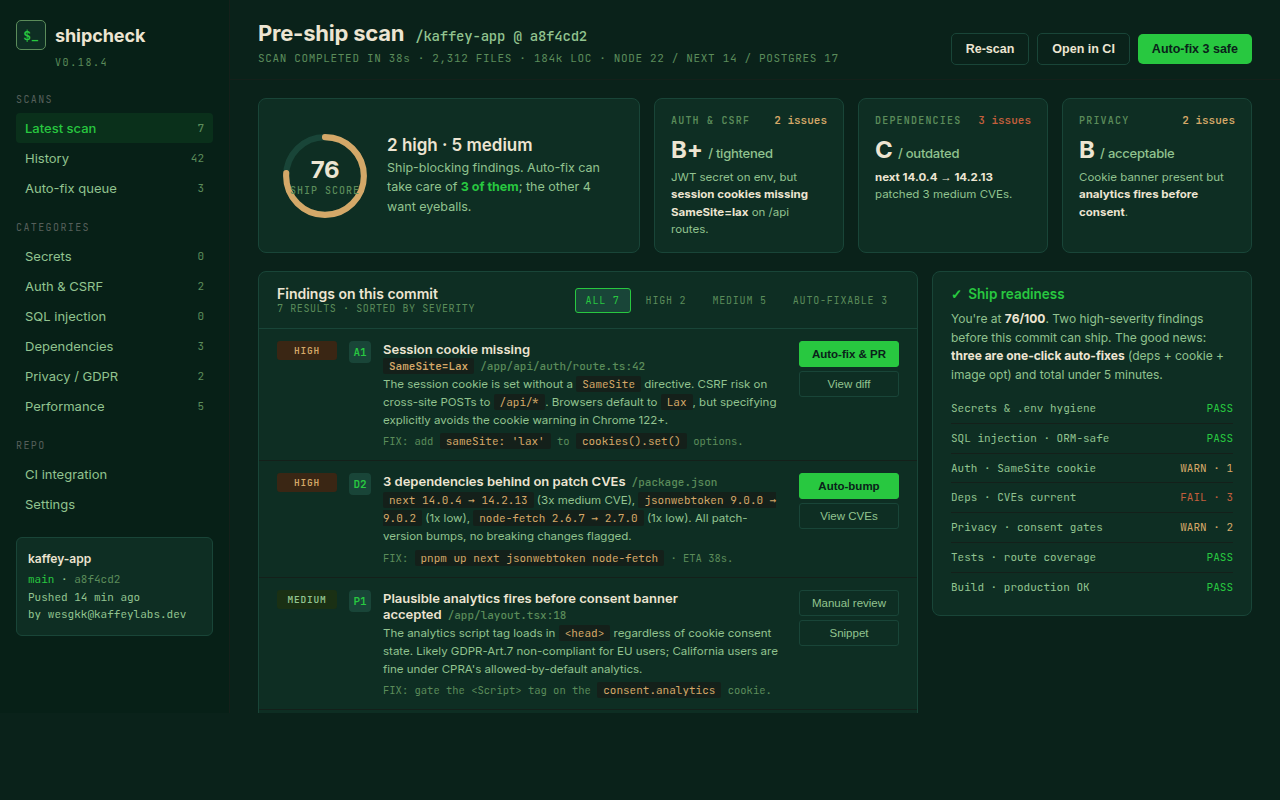The width and height of the screenshot is (1280, 800).
Task: Click the ship score 76 ring
Action: point(325,176)
